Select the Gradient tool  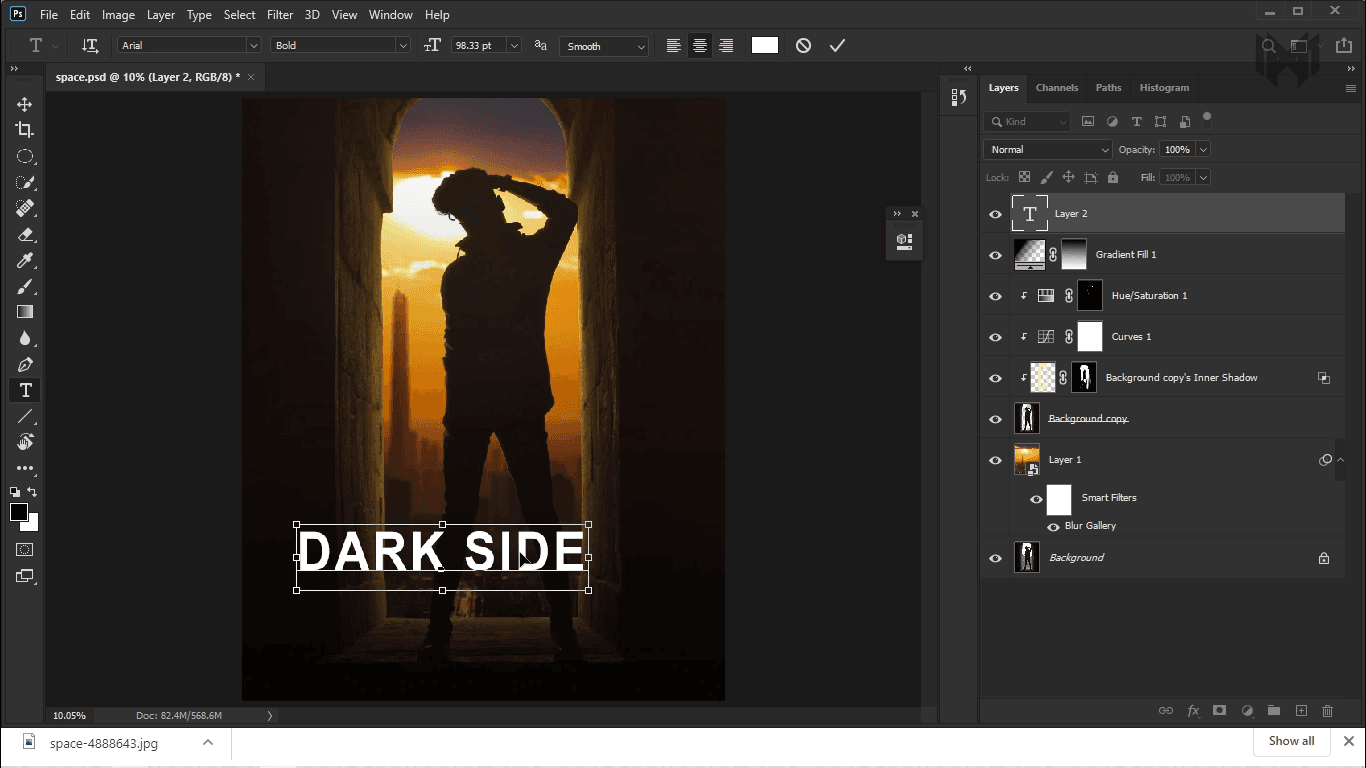tap(25, 312)
